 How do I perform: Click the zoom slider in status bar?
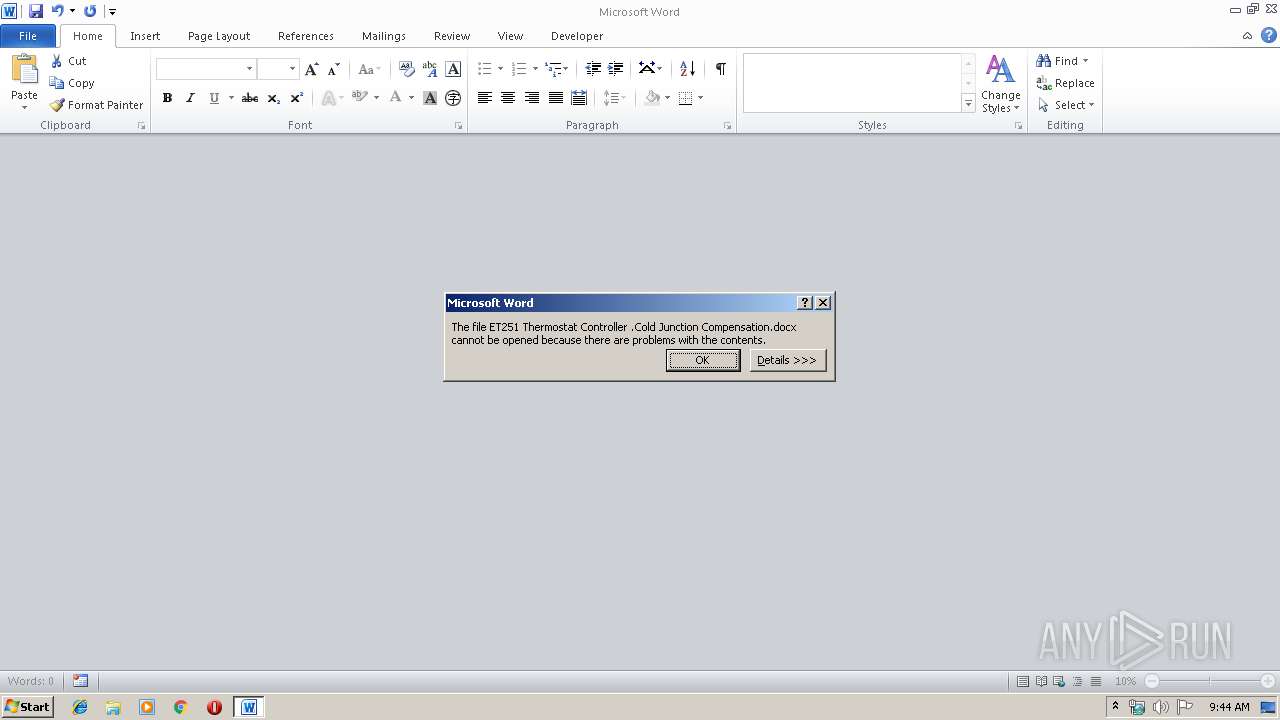(x=1210, y=681)
